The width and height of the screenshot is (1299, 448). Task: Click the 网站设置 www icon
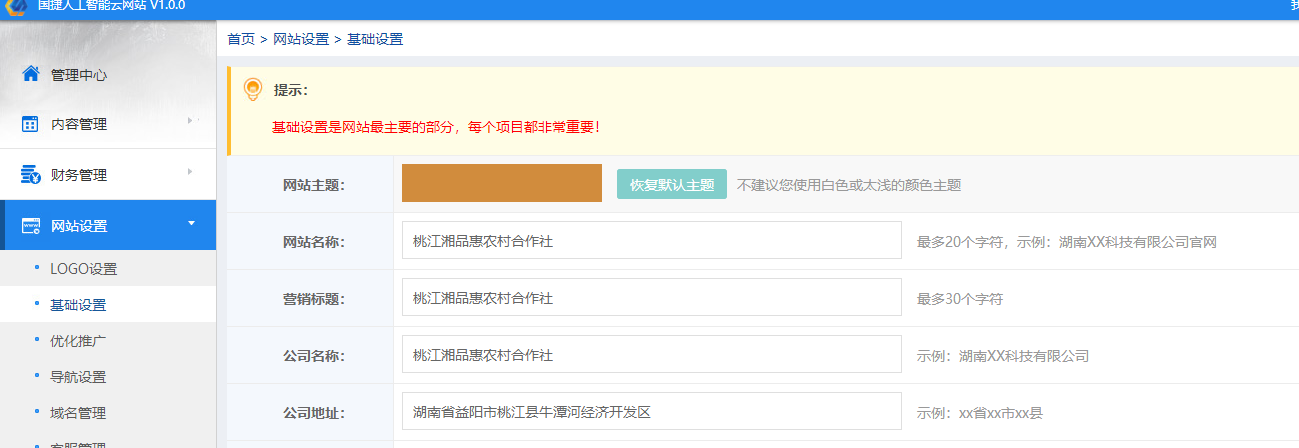click(30, 225)
